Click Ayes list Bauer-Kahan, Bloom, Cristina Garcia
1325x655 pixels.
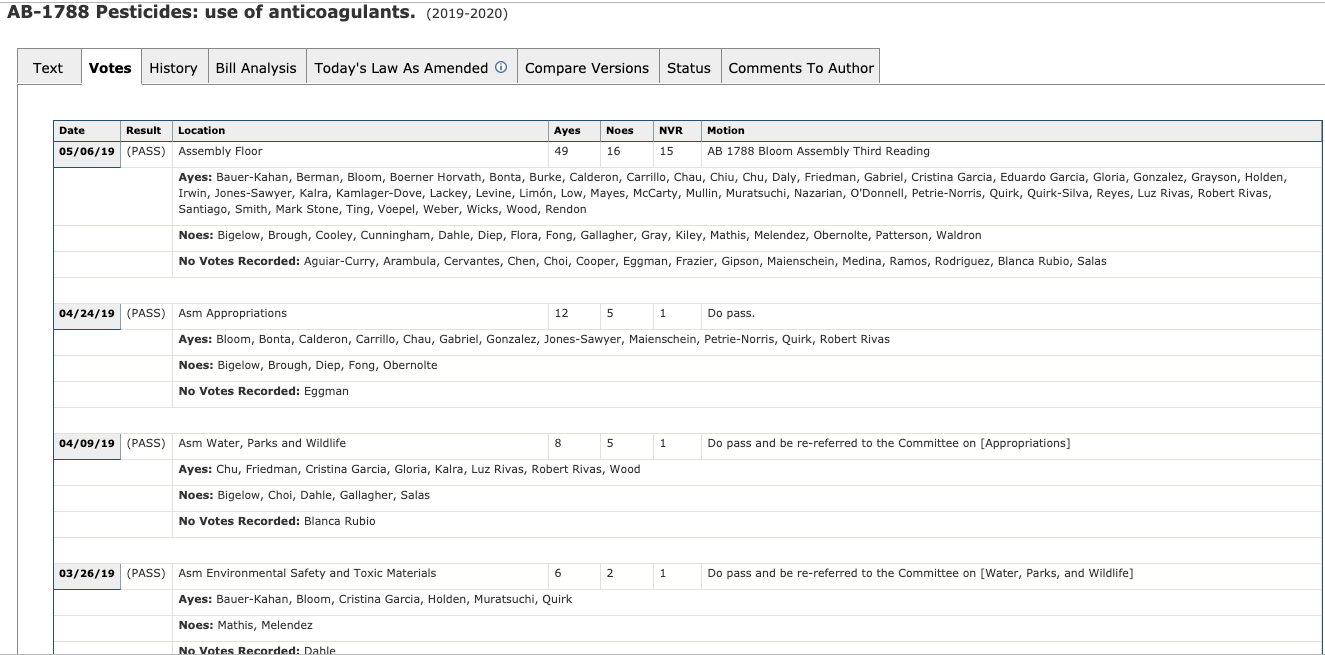[375, 600]
